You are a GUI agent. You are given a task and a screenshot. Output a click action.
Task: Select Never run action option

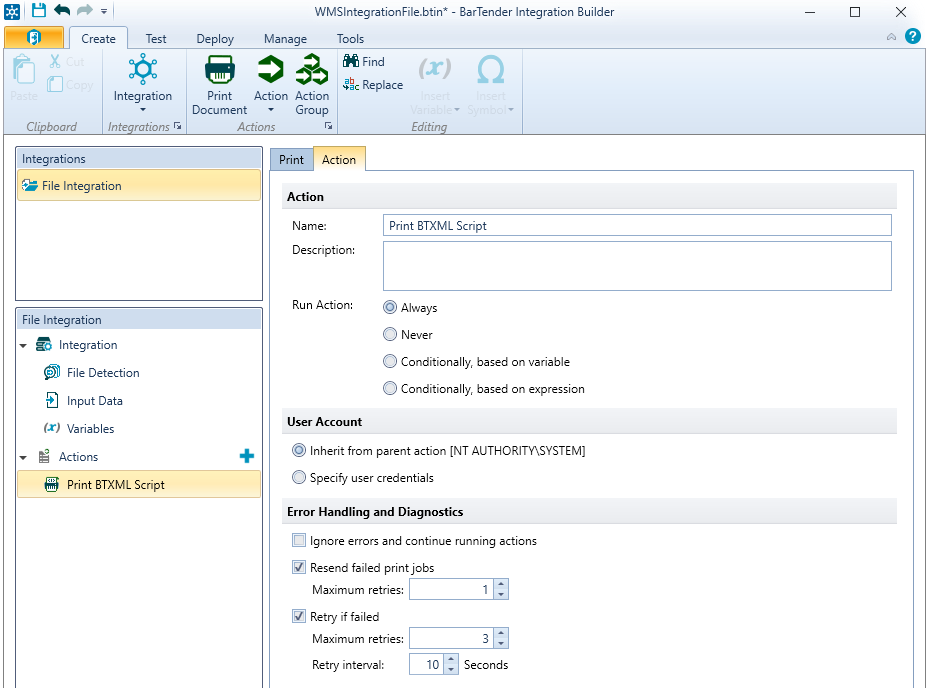click(x=390, y=335)
